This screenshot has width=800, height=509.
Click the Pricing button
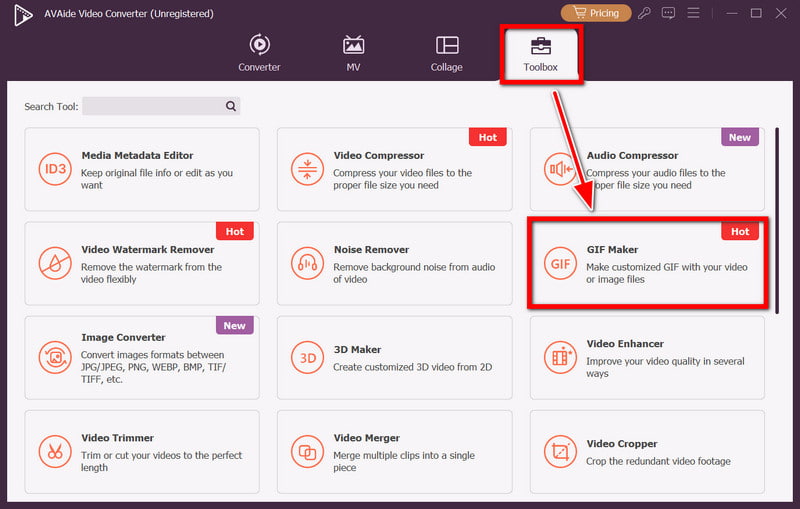[x=596, y=13]
